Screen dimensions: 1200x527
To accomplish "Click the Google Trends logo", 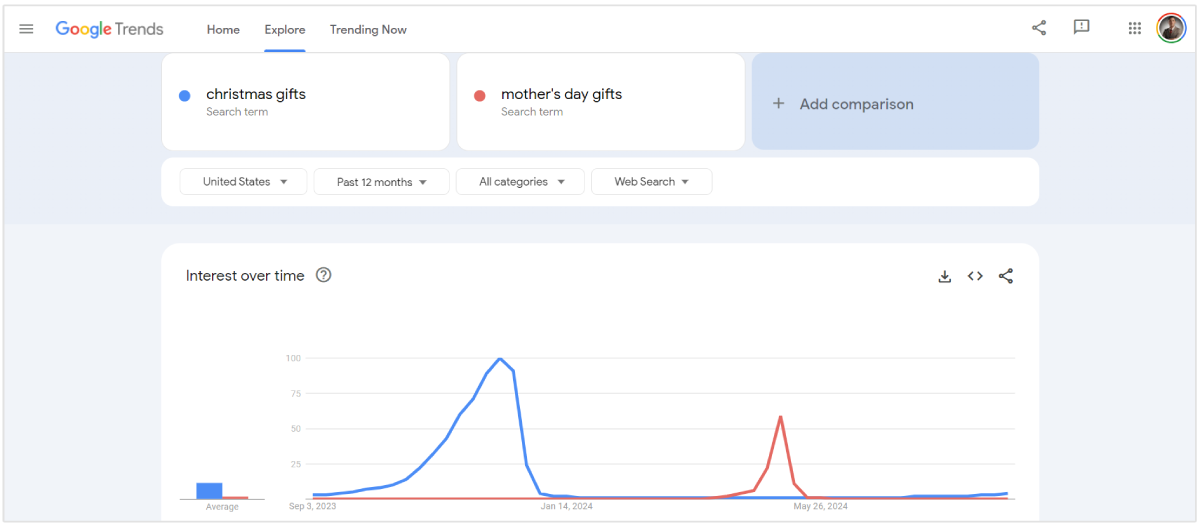I will point(109,29).
